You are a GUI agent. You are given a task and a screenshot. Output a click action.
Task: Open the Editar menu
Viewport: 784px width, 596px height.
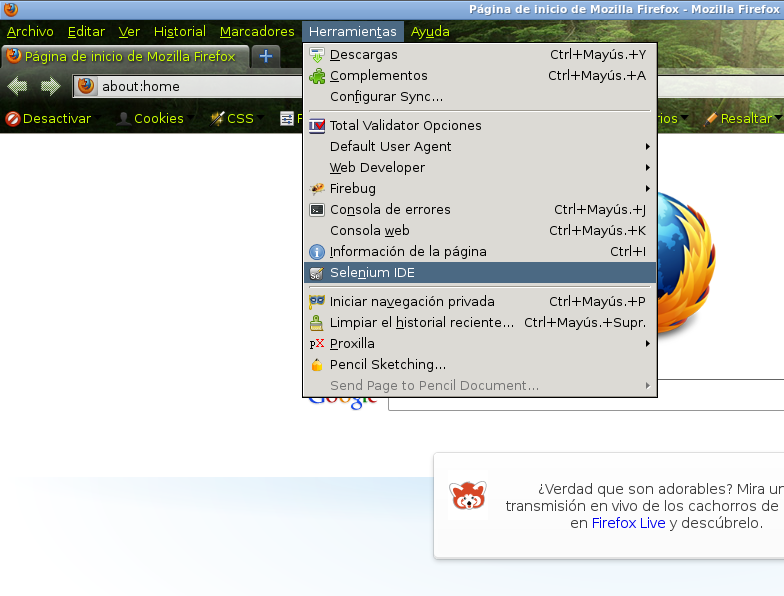pyautogui.click(x=86, y=32)
